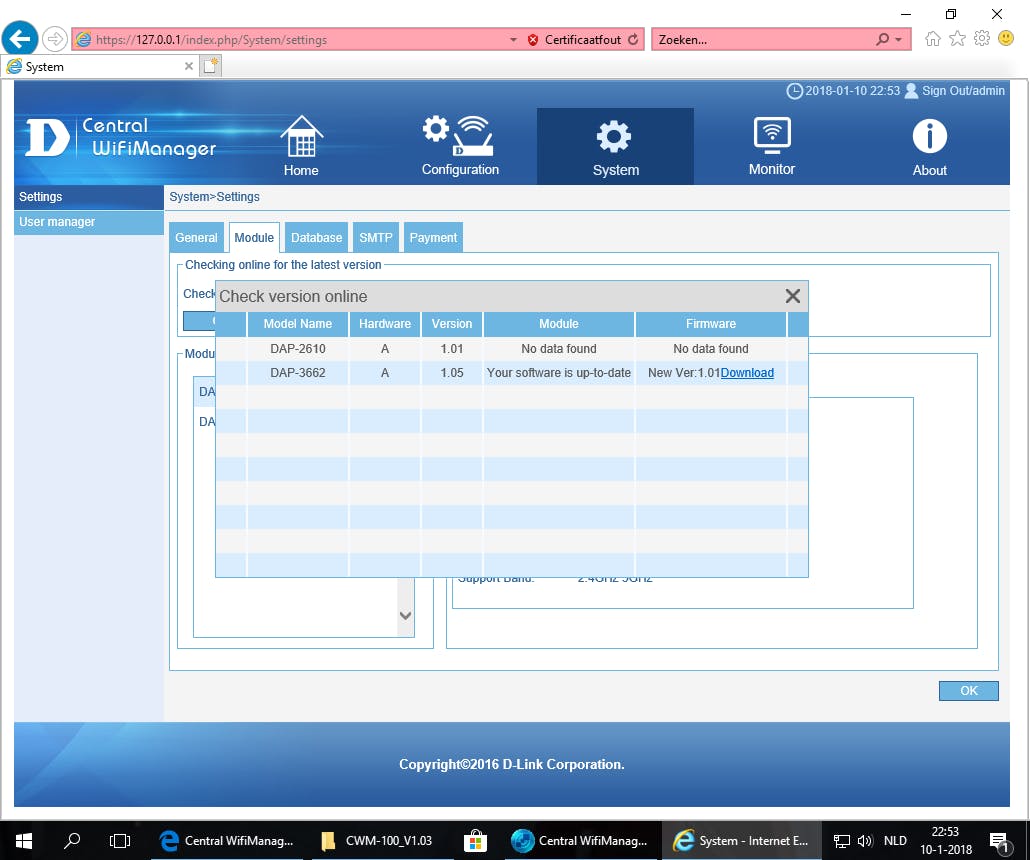Go back with the browser back arrow
This screenshot has width=1030, height=860.
coord(20,39)
